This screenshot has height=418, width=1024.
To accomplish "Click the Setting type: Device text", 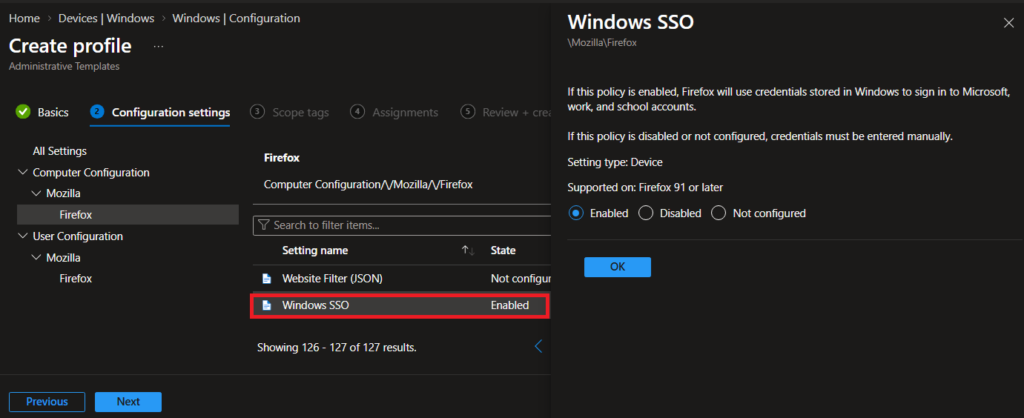I will pyautogui.click(x=615, y=162).
